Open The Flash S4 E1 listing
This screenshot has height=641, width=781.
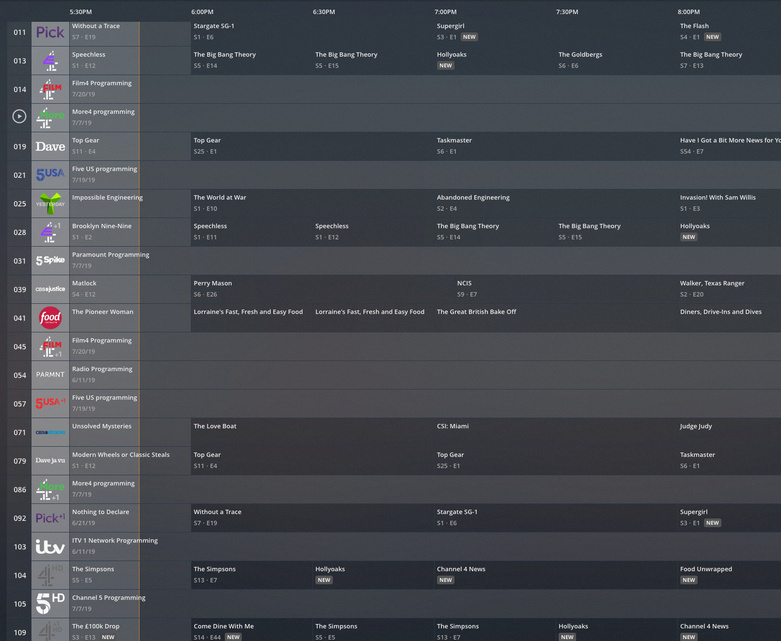729,33
